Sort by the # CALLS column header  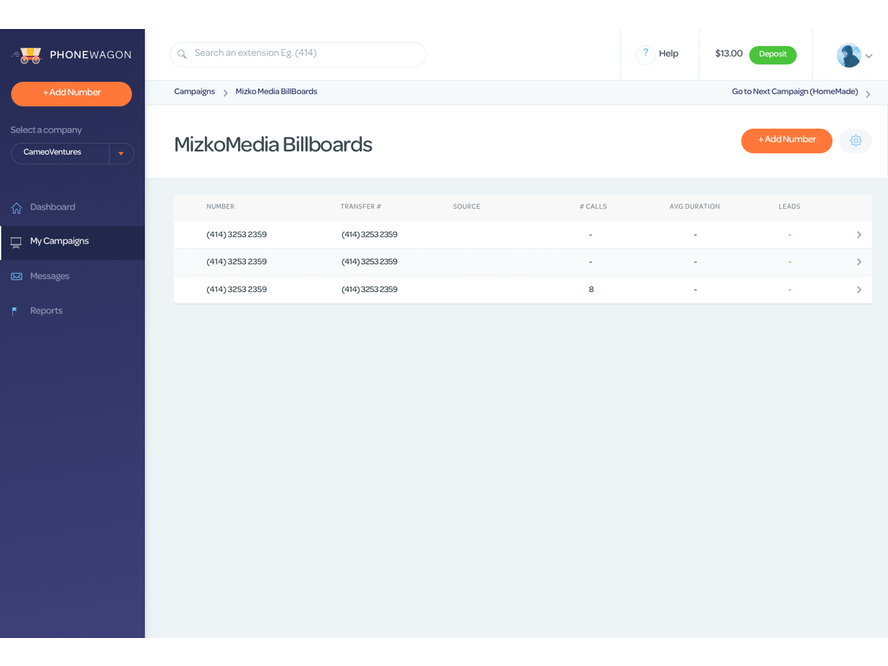pos(593,207)
